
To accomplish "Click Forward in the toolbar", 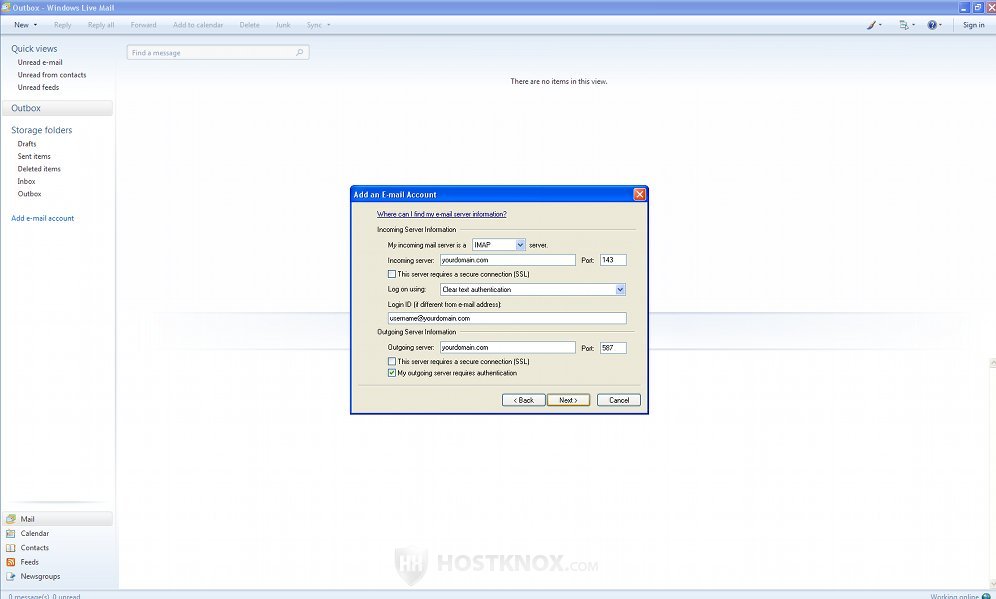I will point(144,25).
